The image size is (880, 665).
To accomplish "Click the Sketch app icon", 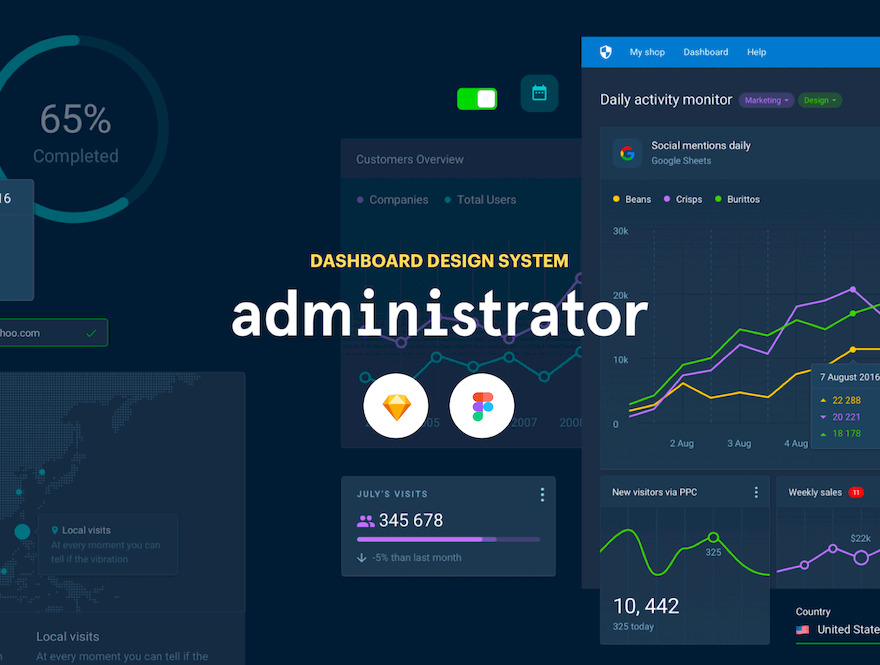I will (396, 406).
